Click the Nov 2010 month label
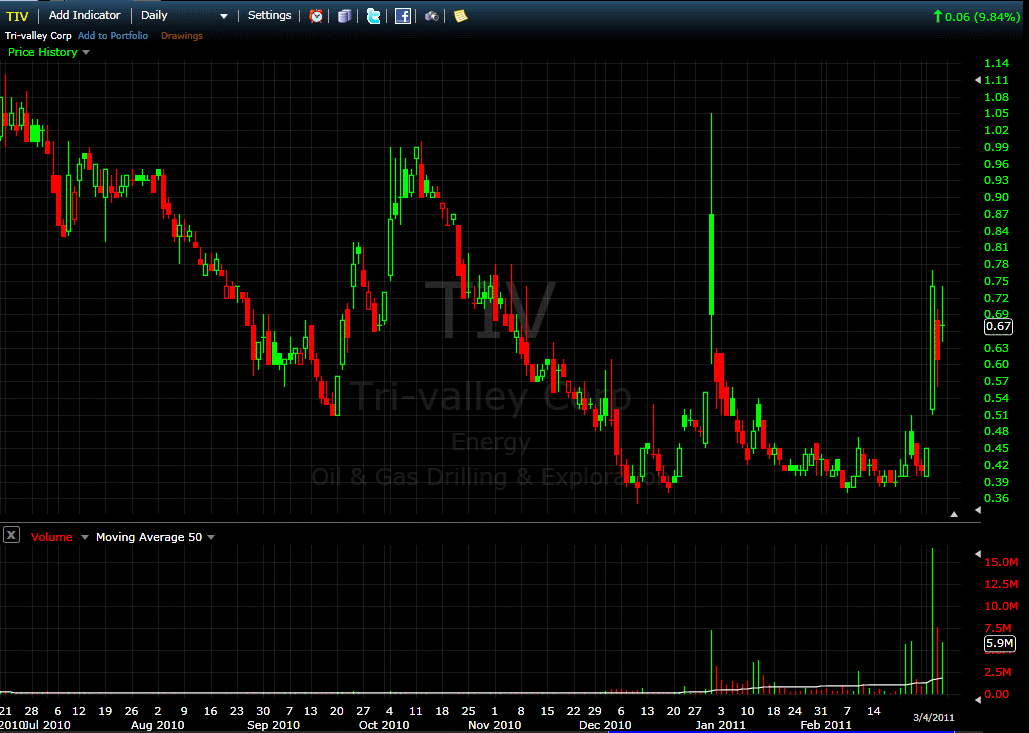The image size is (1029, 733). (x=495, y=725)
